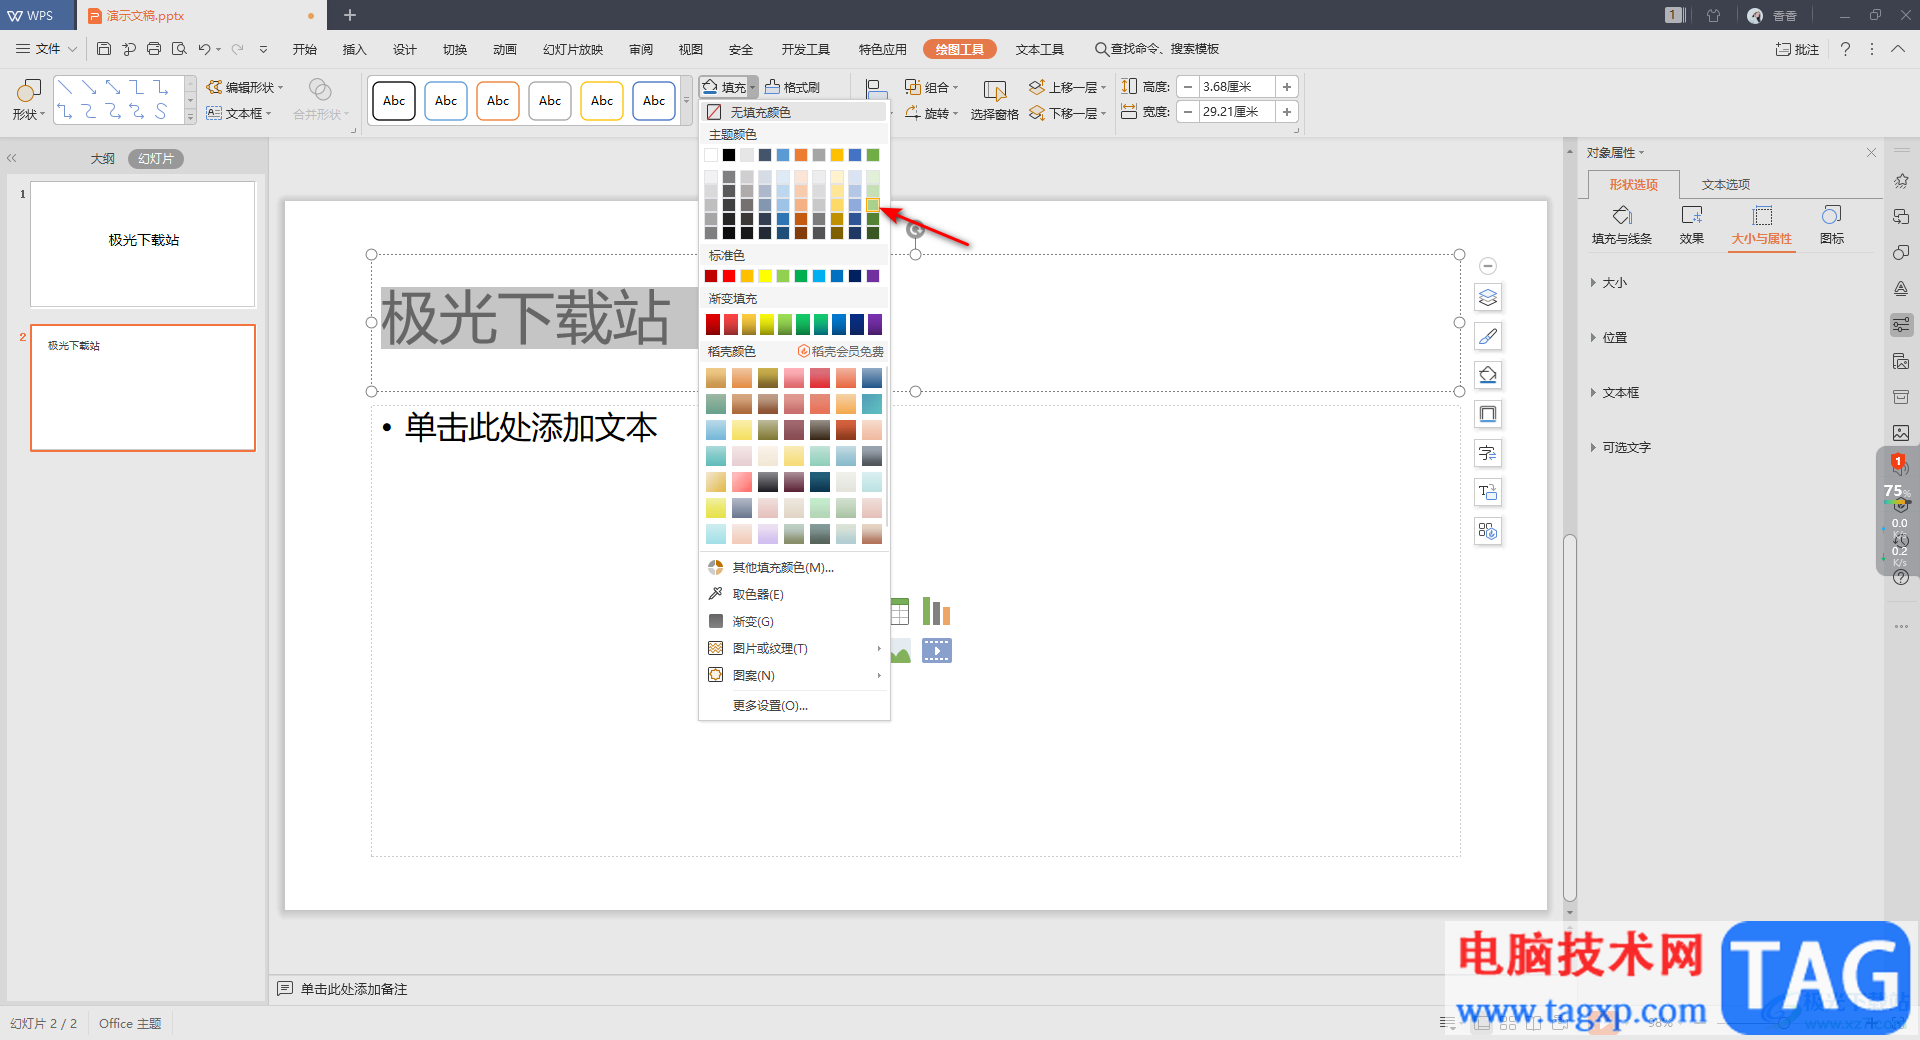Click 单击此处添加备注 notes area
This screenshot has height=1040, width=1920.
tap(354, 989)
